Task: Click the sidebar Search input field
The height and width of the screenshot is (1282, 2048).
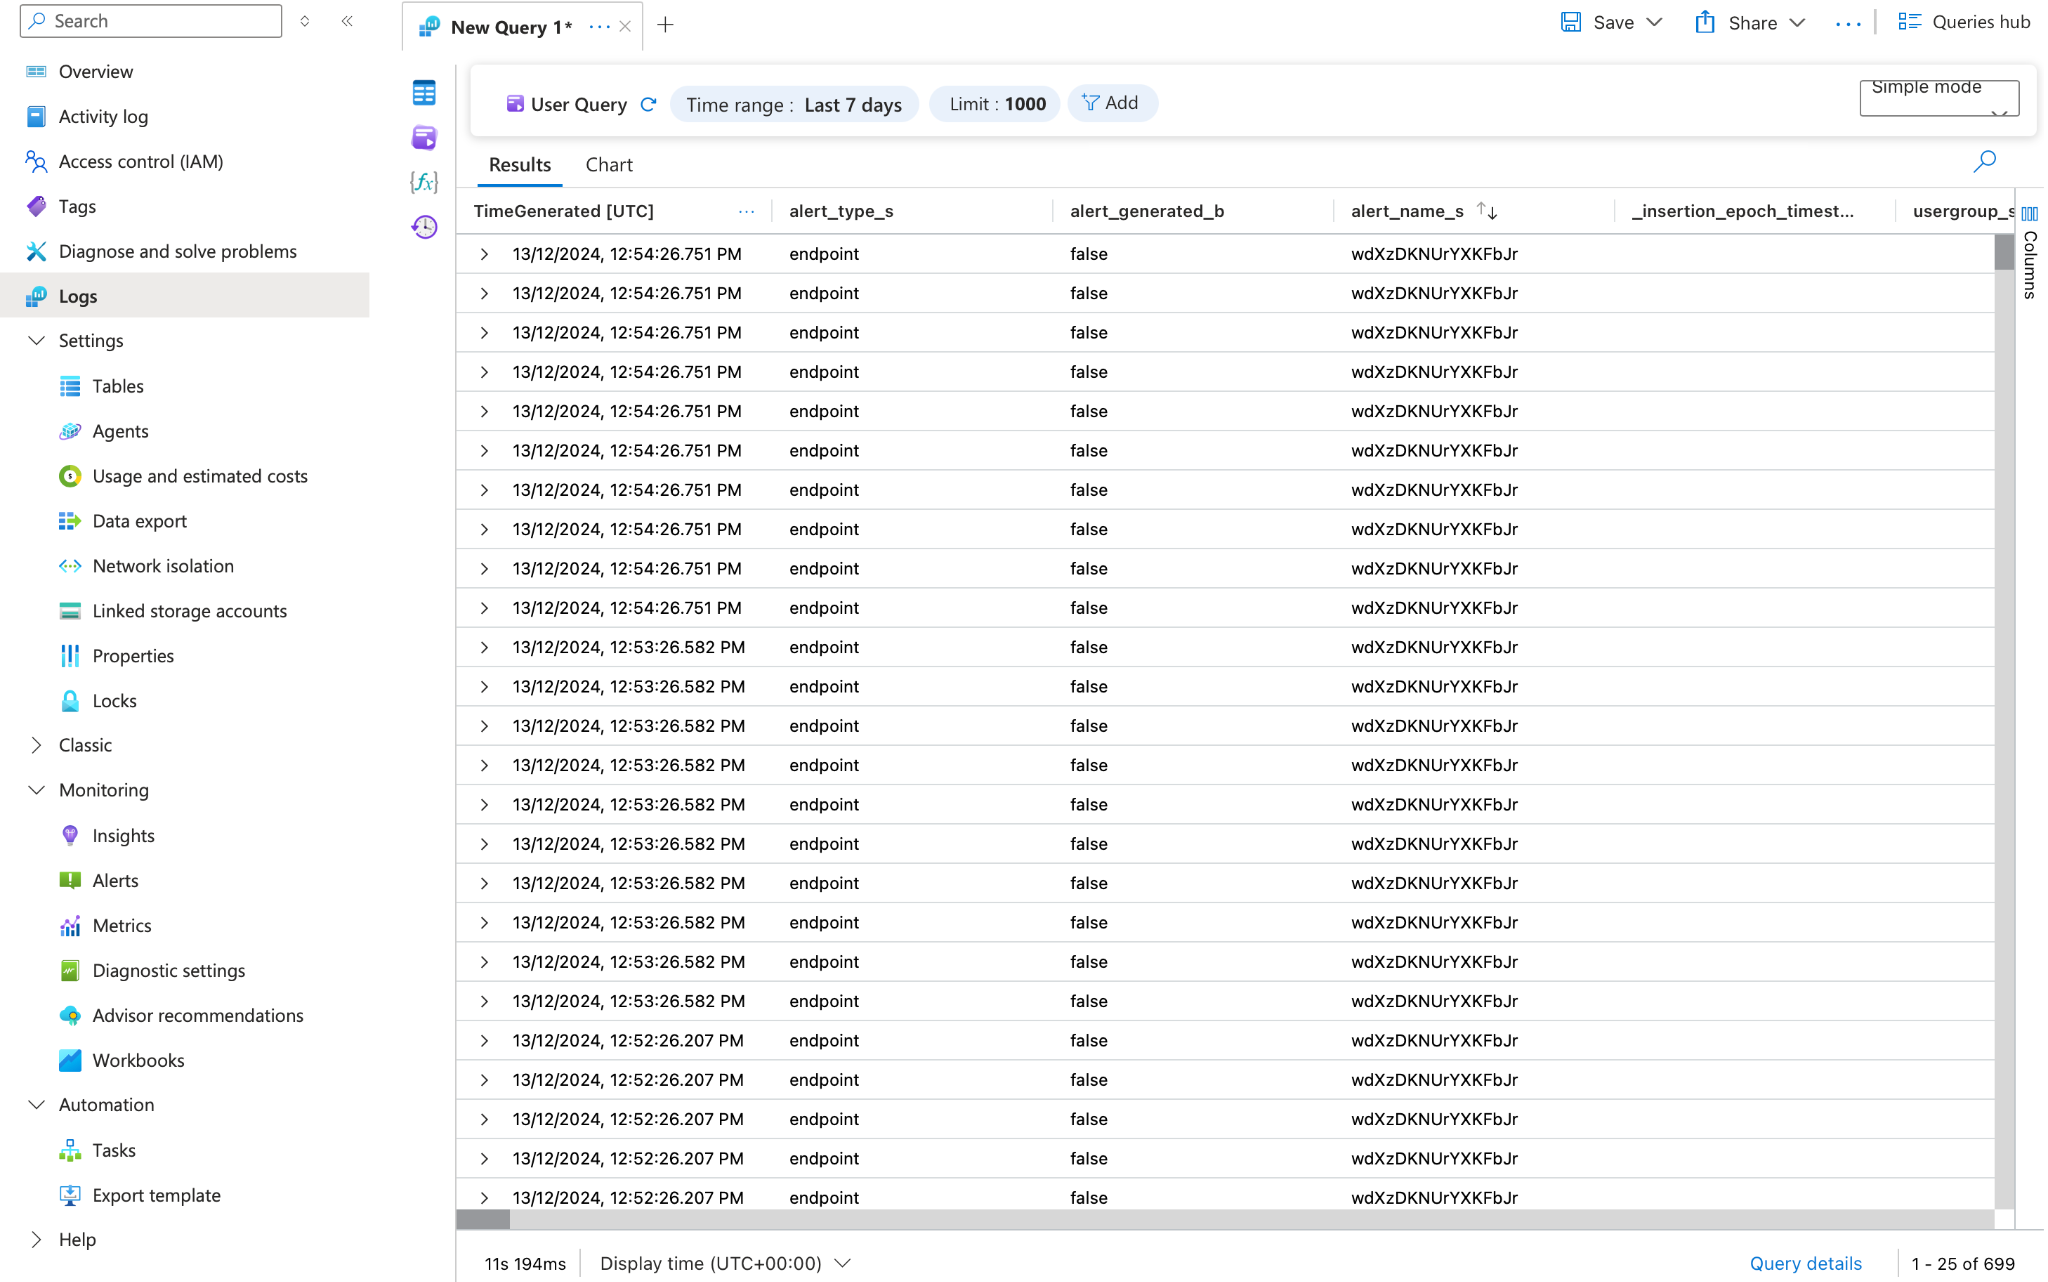Action: 151,21
